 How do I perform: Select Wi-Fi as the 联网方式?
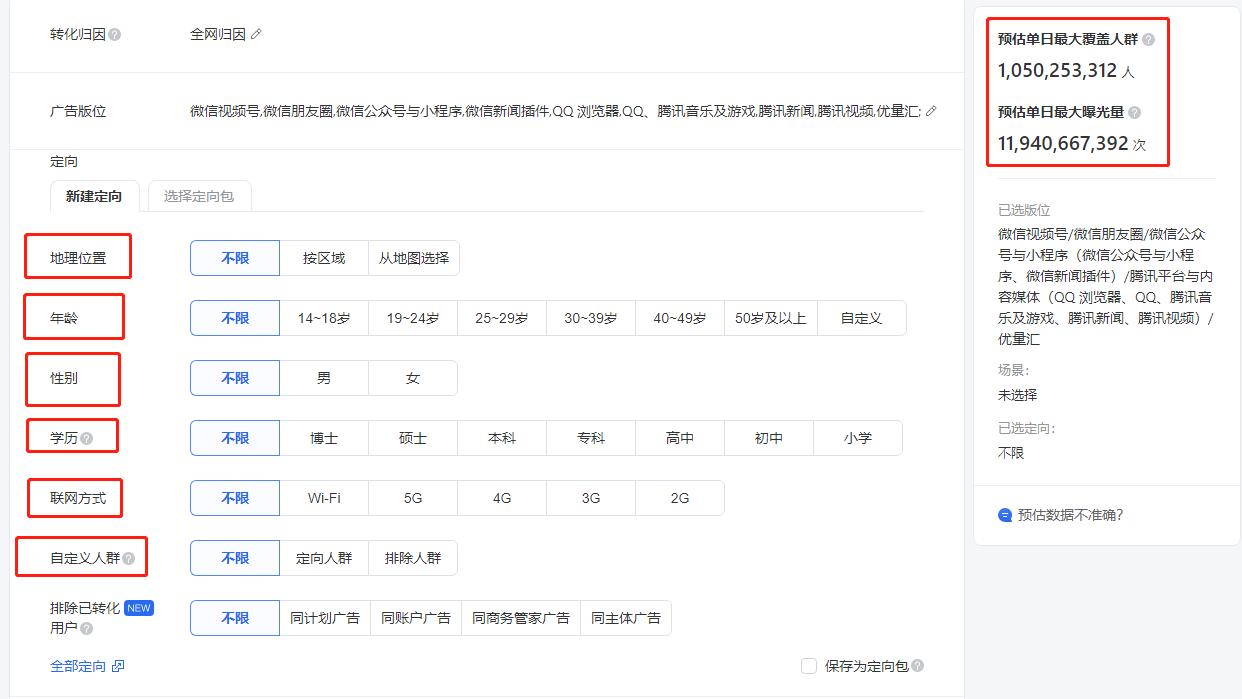tap(323, 498)
